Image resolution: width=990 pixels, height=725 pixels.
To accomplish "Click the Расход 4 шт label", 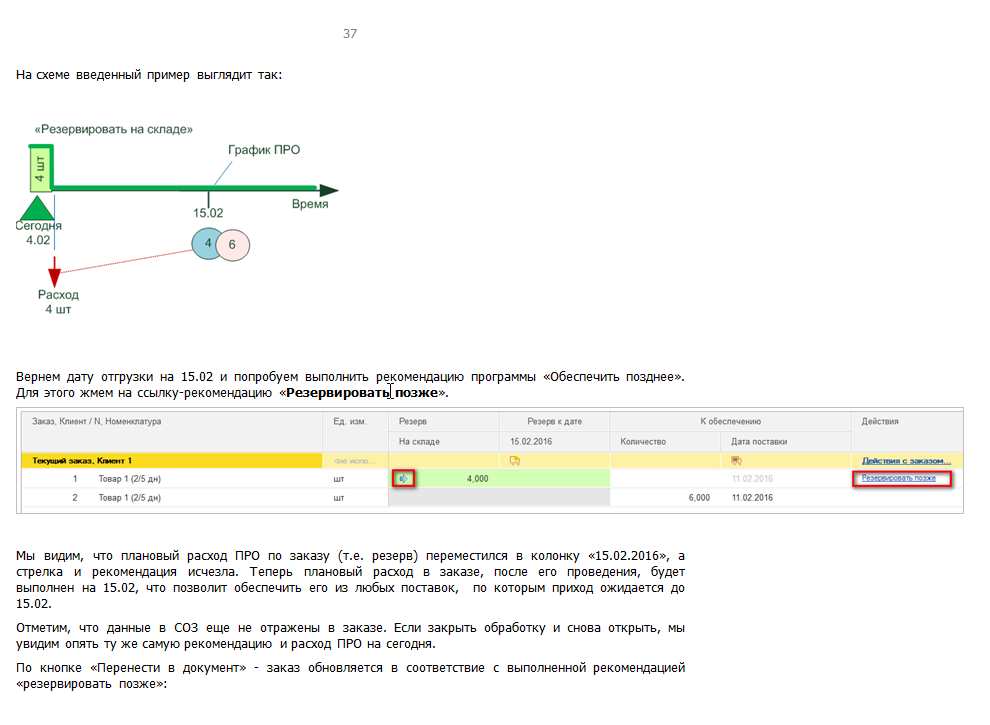I will 58,302.
